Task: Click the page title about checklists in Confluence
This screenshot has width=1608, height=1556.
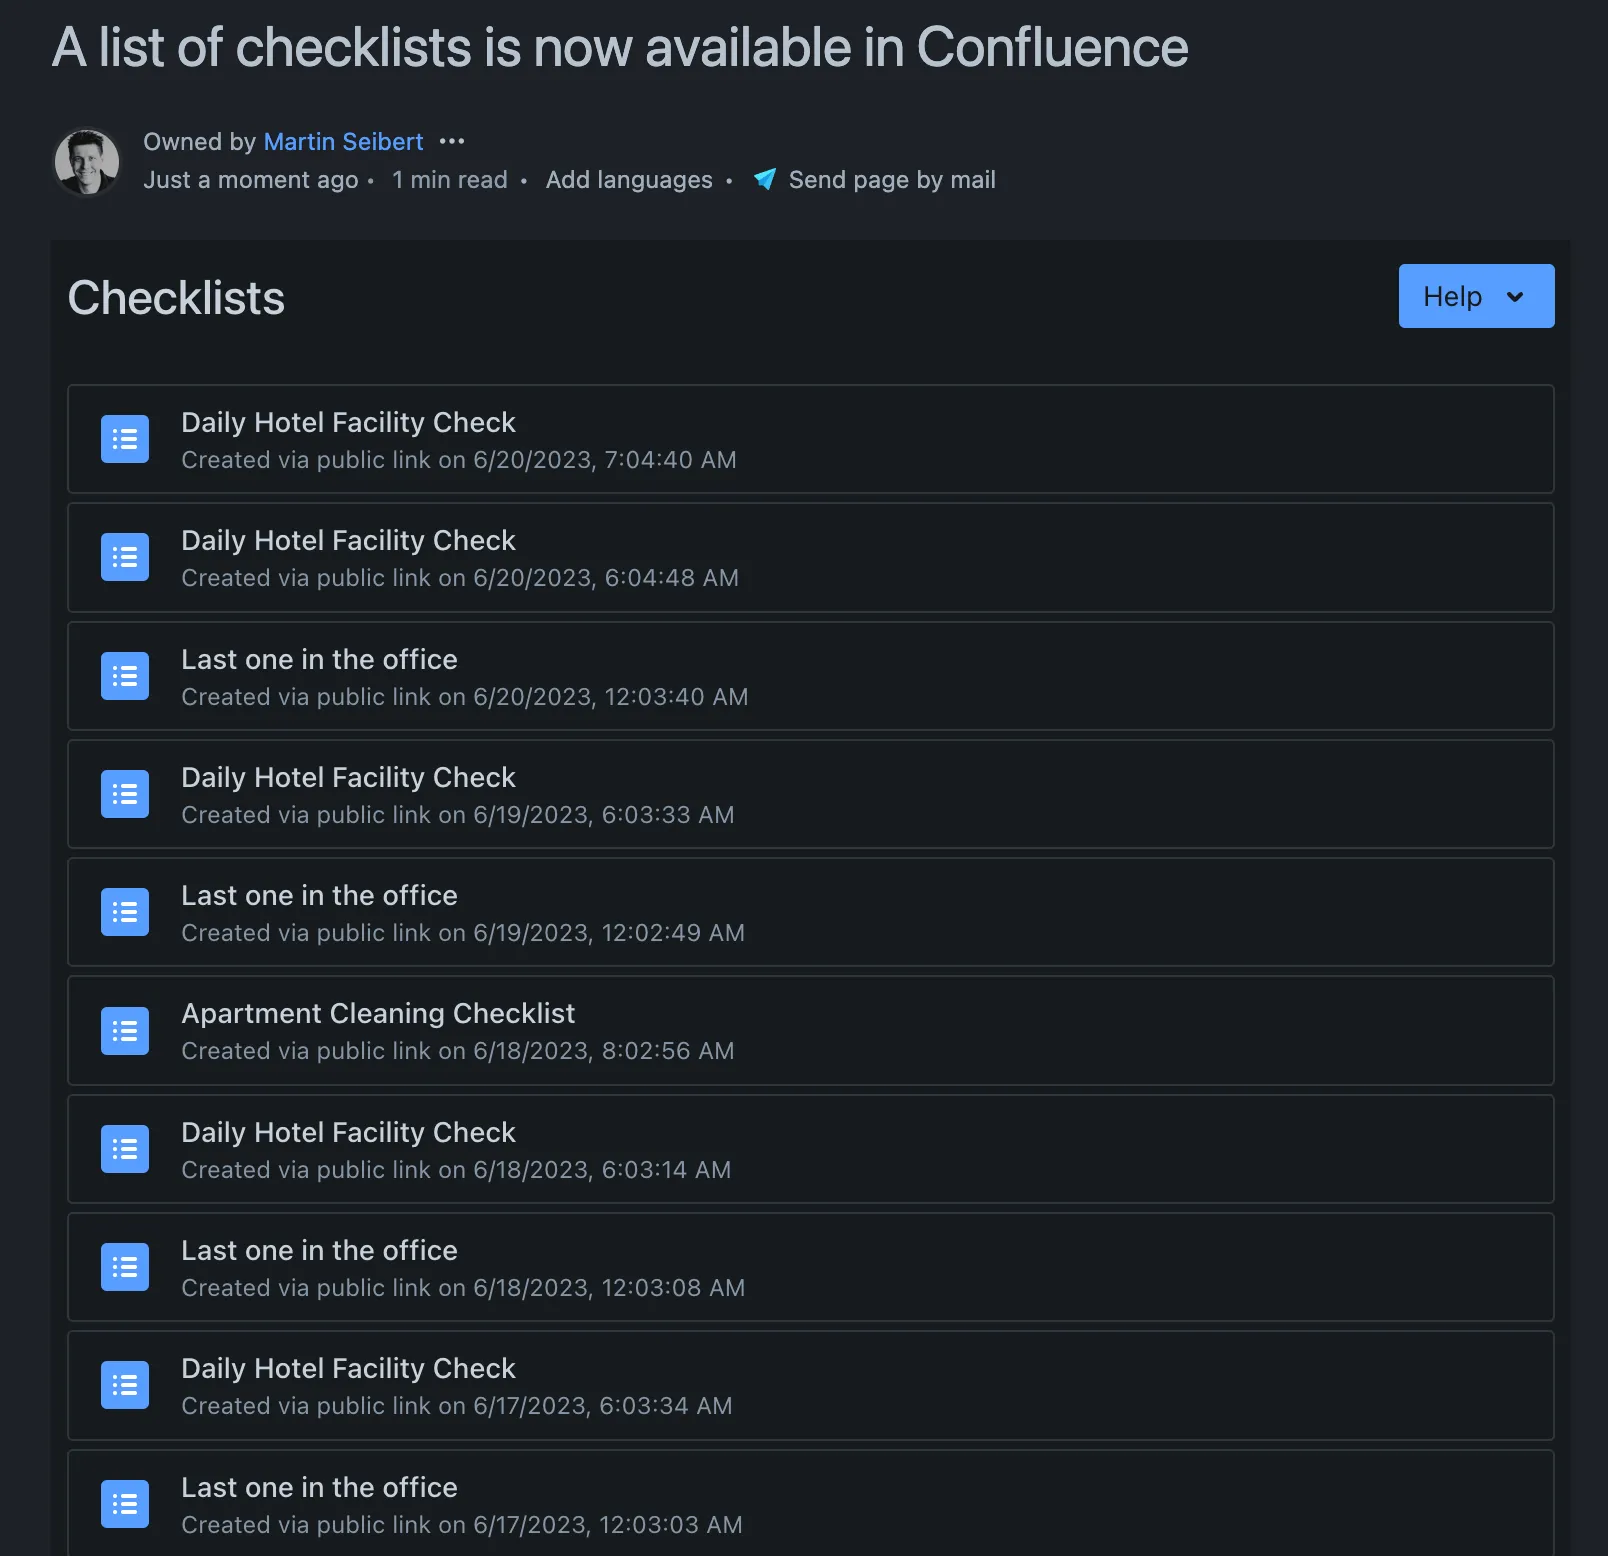Action: click(620, 47)
